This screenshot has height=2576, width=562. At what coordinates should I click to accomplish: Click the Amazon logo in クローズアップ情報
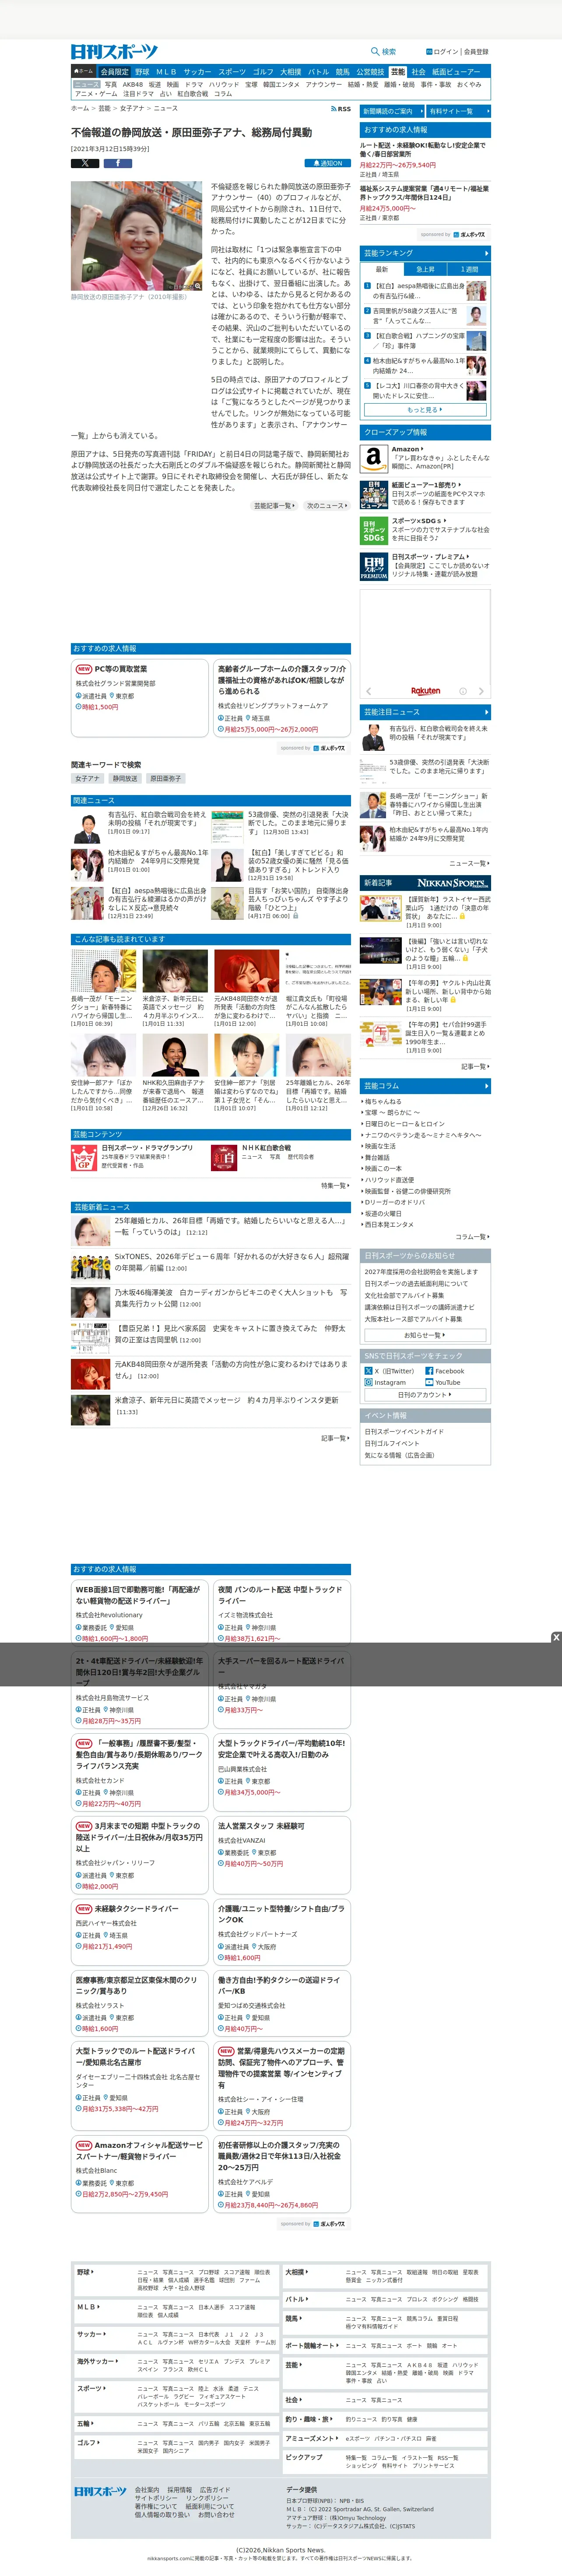[x=373, y=458]
